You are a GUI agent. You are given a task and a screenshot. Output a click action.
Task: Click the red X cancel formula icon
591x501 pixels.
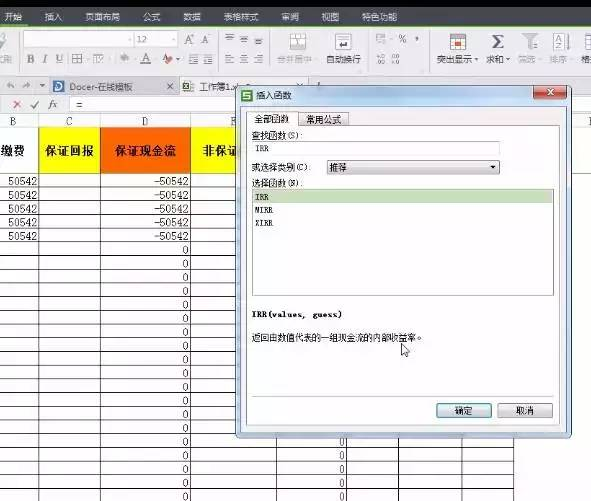pyautogui.click(x=17, y=104)
